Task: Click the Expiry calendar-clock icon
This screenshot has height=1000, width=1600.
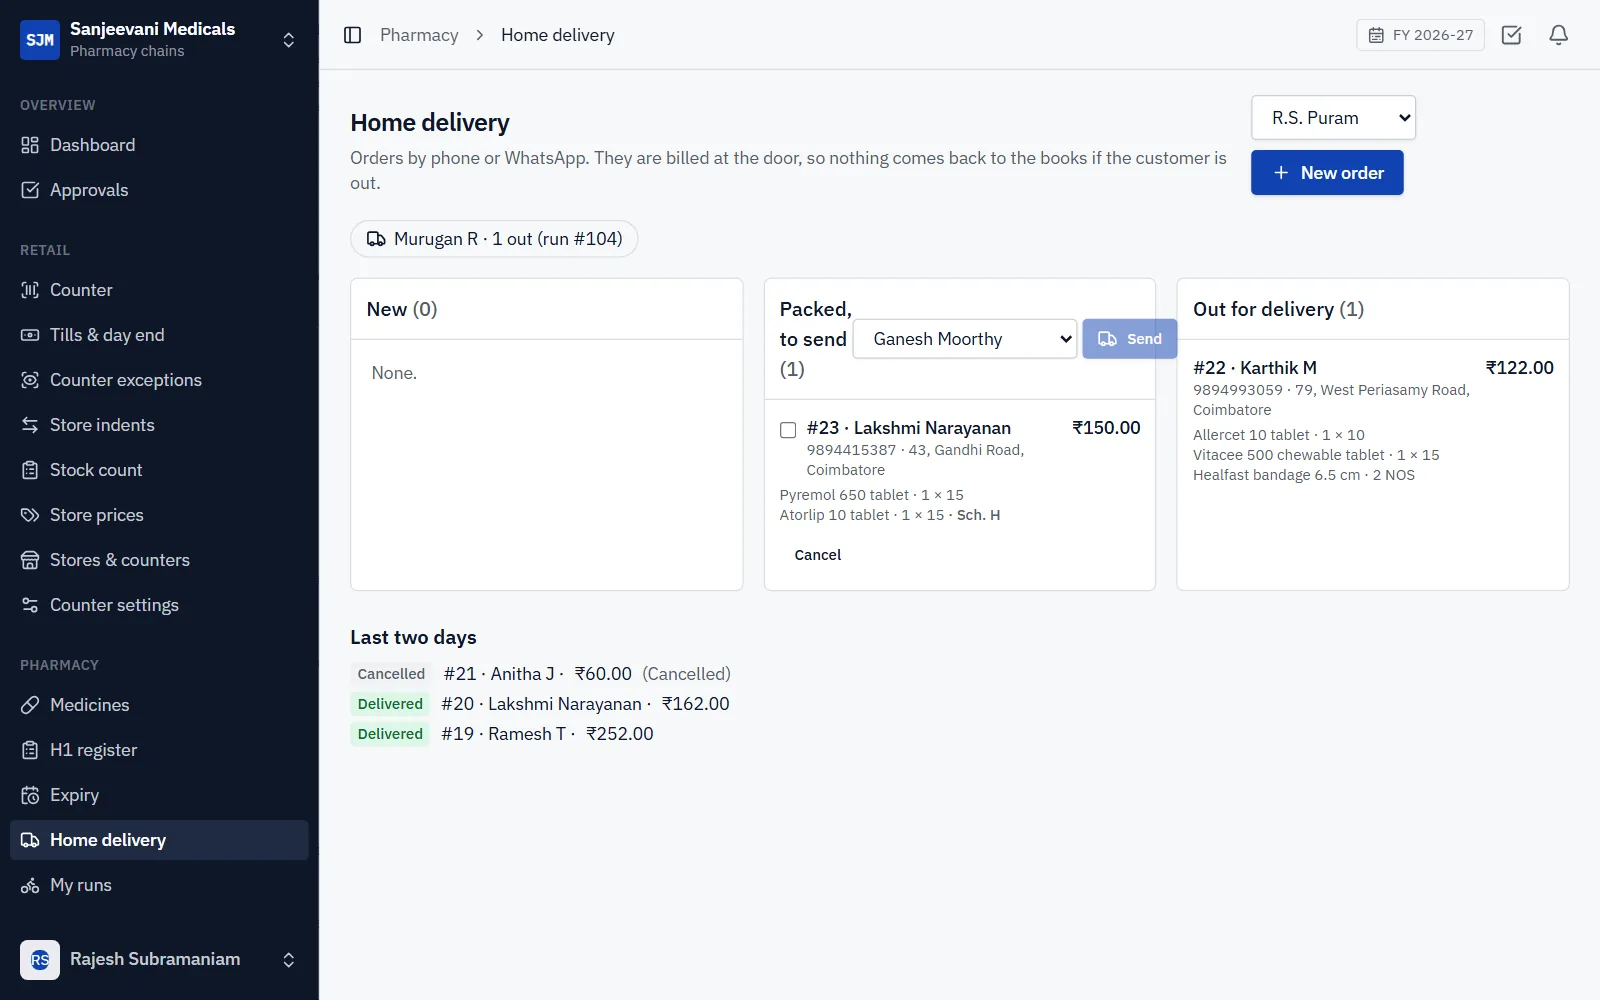Action: (30, 795)
